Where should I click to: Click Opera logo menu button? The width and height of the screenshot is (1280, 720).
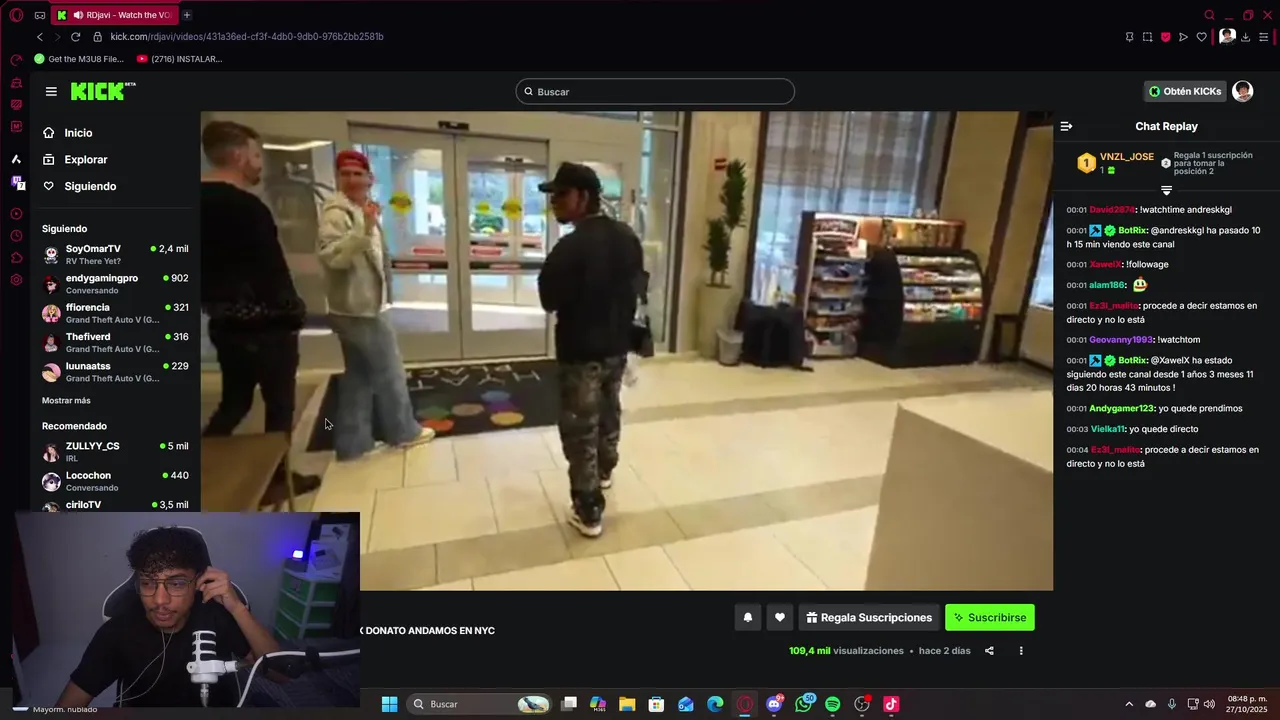[16, 15]
